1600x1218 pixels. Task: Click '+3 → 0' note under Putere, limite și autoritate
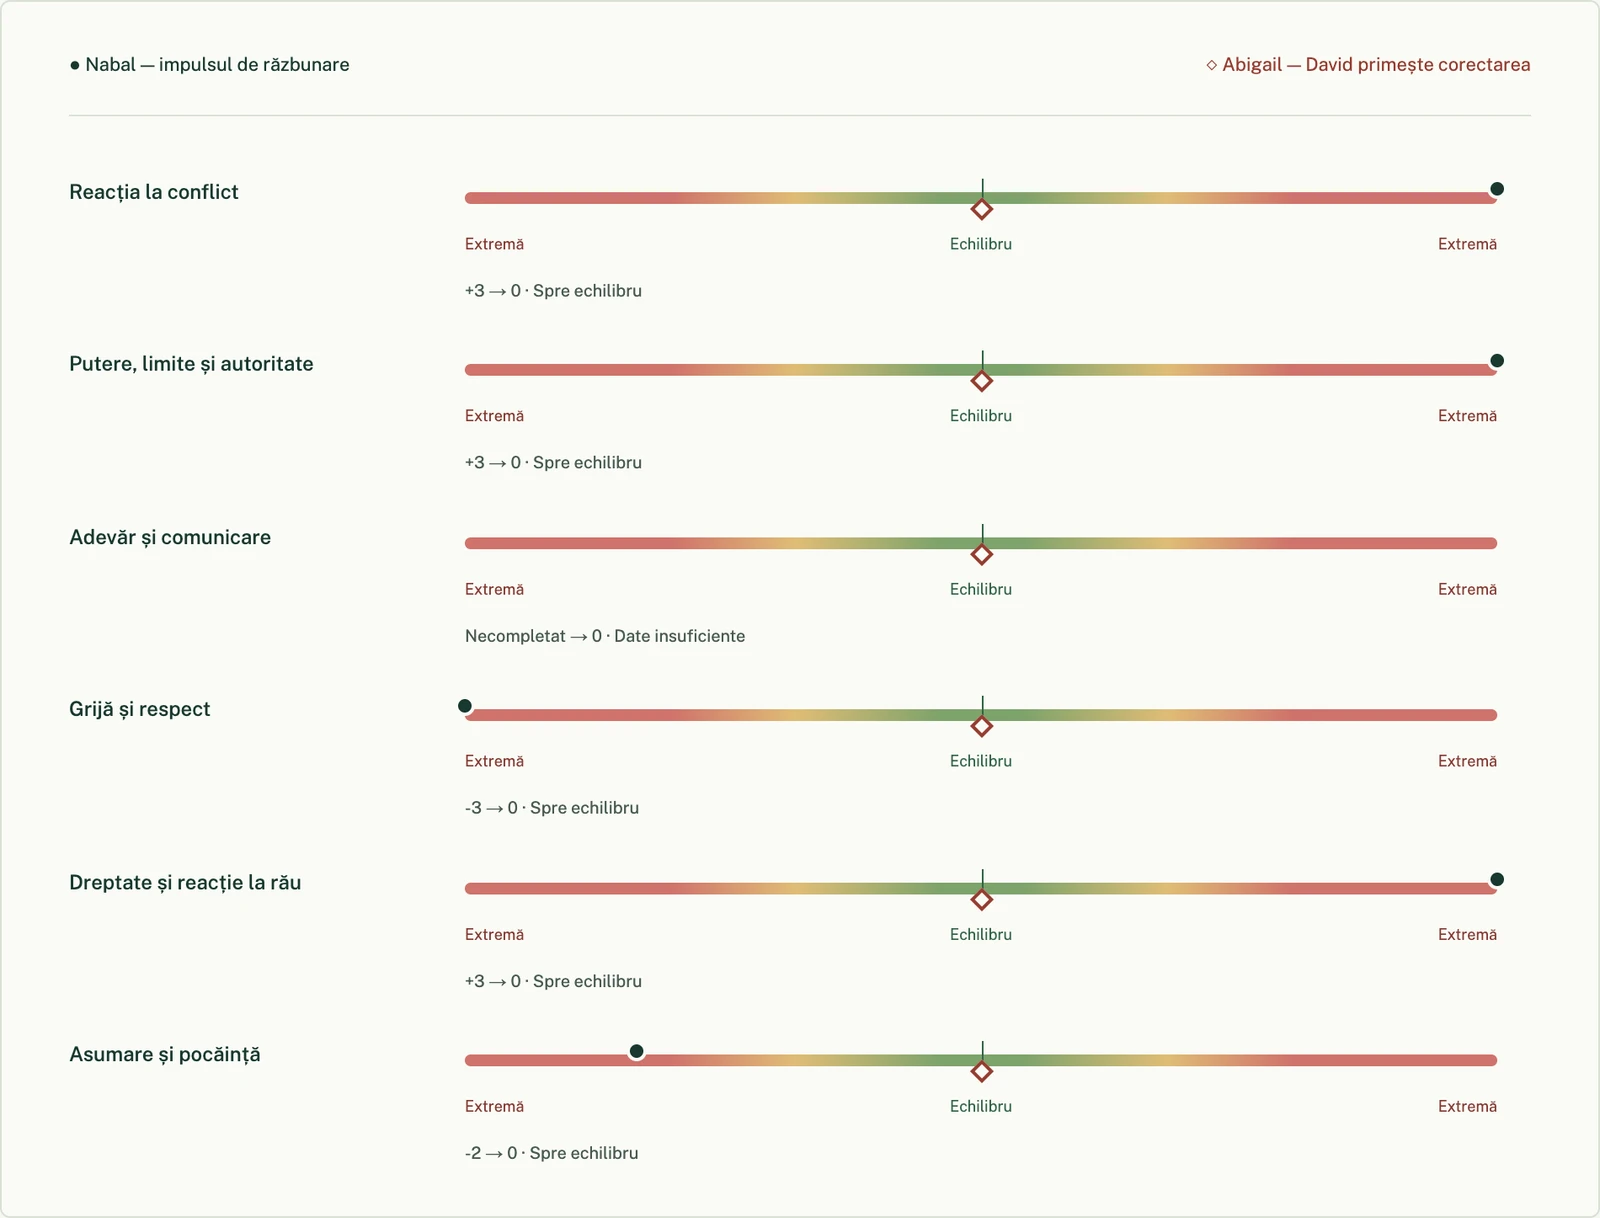[553, 463]
